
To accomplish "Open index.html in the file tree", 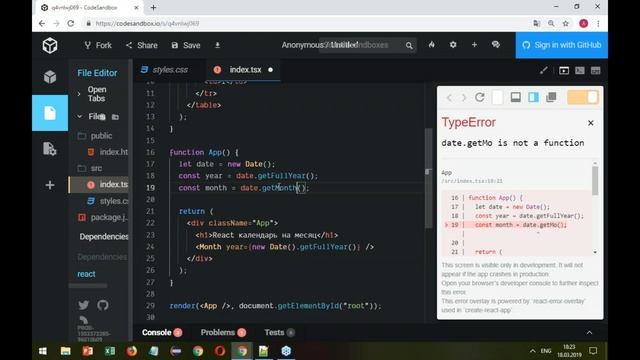I will point(108,152).
